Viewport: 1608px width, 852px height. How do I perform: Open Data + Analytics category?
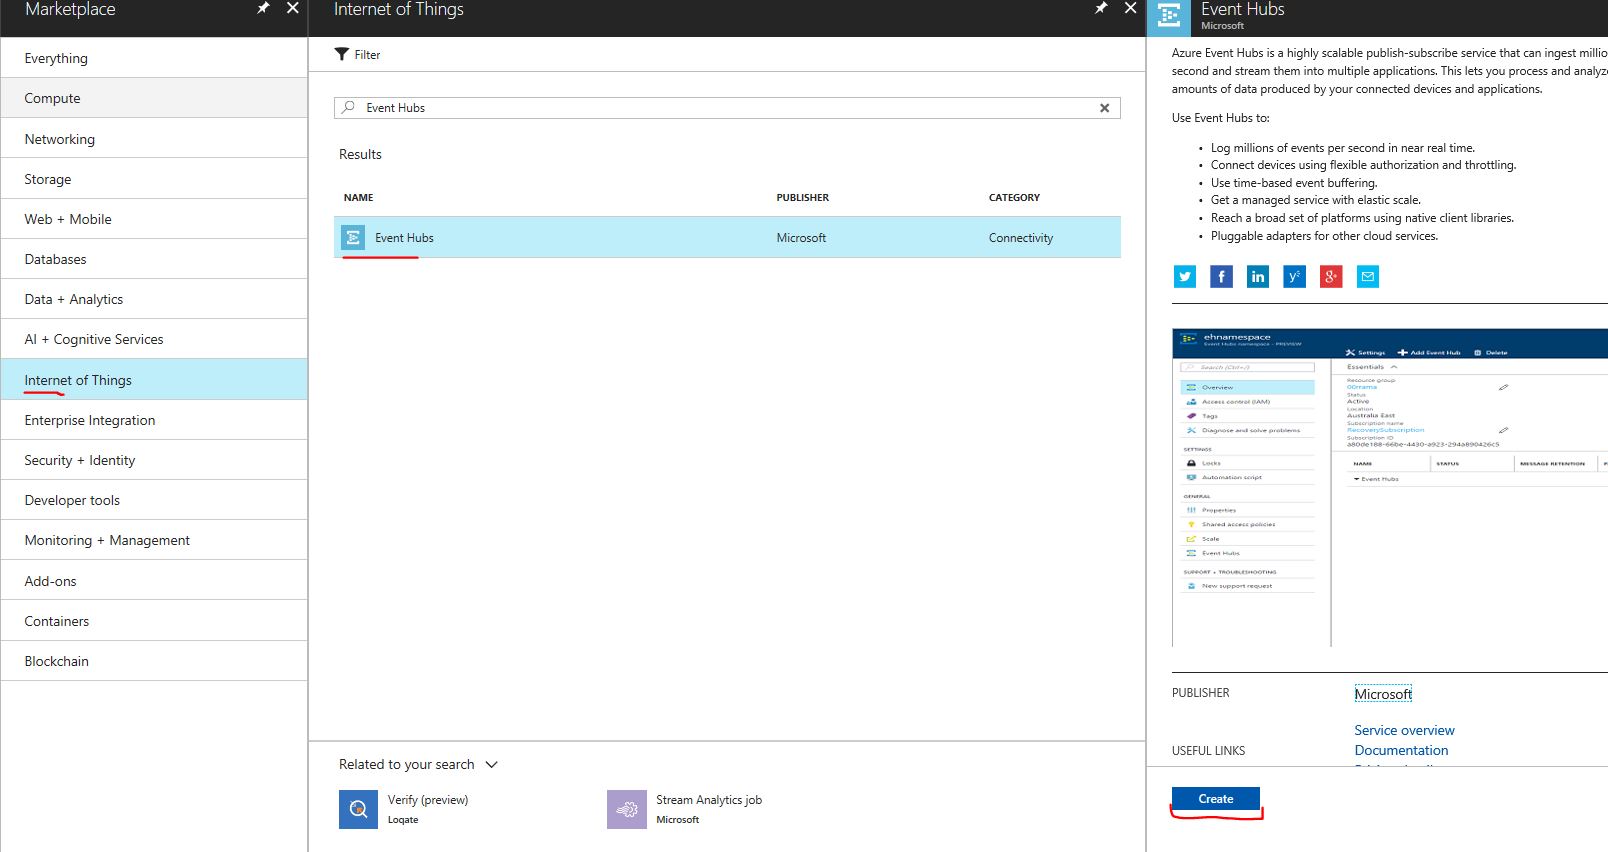point(154,299)
